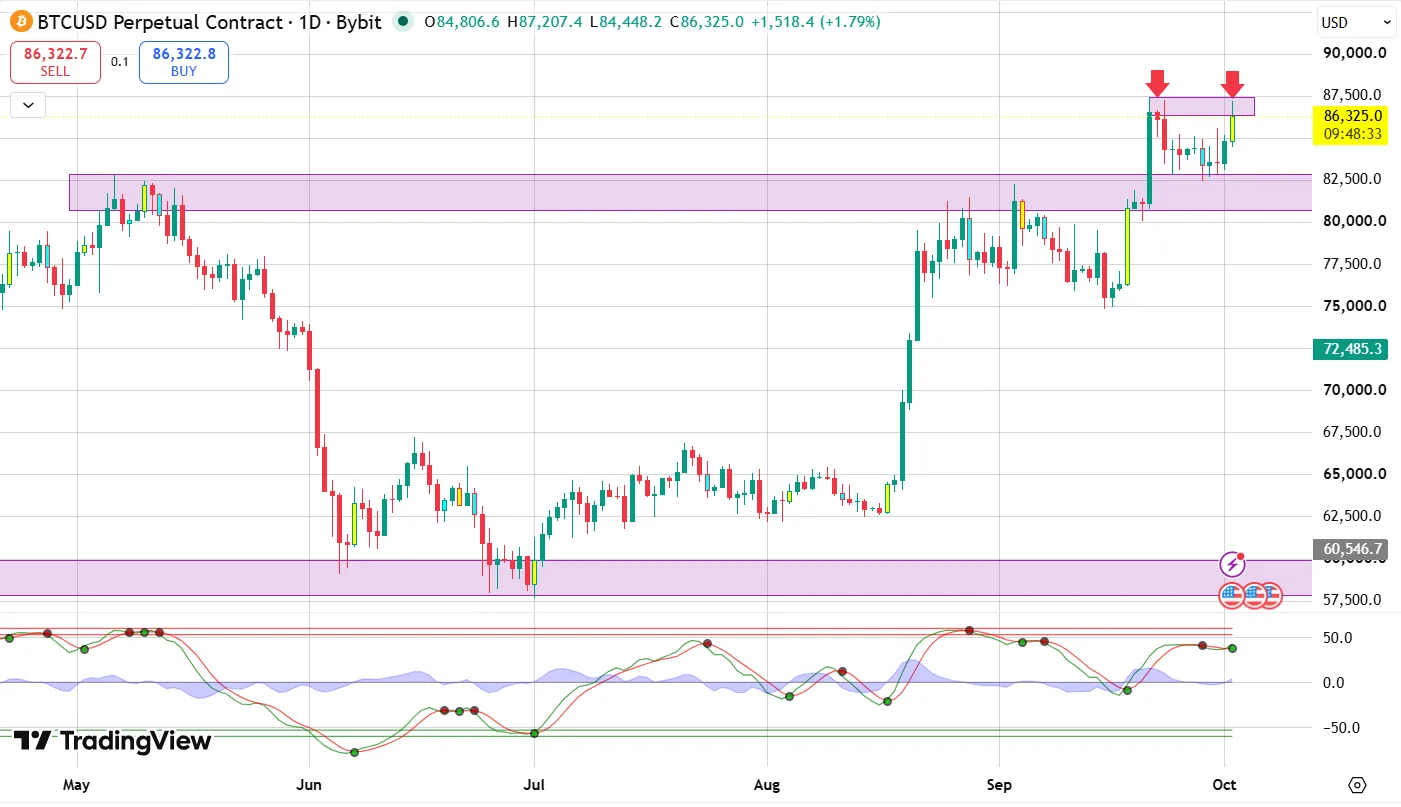1401x807 pixels.
Task: Click the Bitcoin symbol logo icon
Action: [21, 22]
